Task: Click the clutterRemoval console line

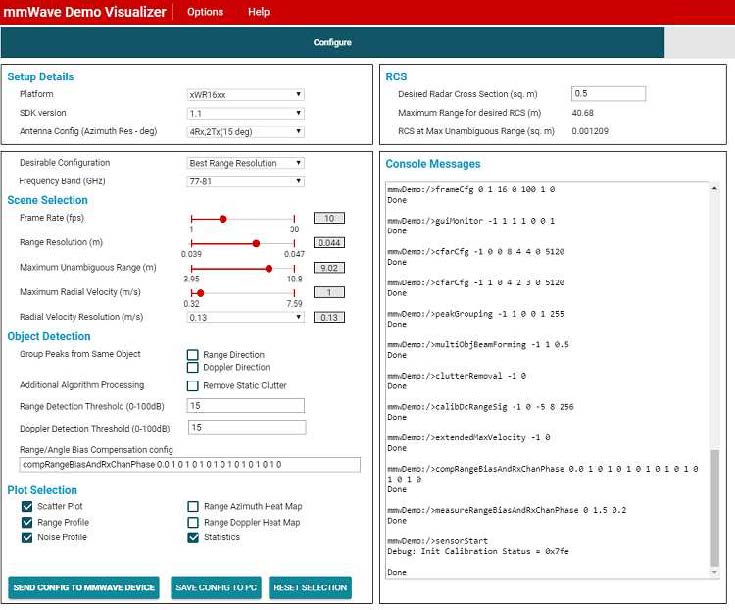Action: [457, 376]
